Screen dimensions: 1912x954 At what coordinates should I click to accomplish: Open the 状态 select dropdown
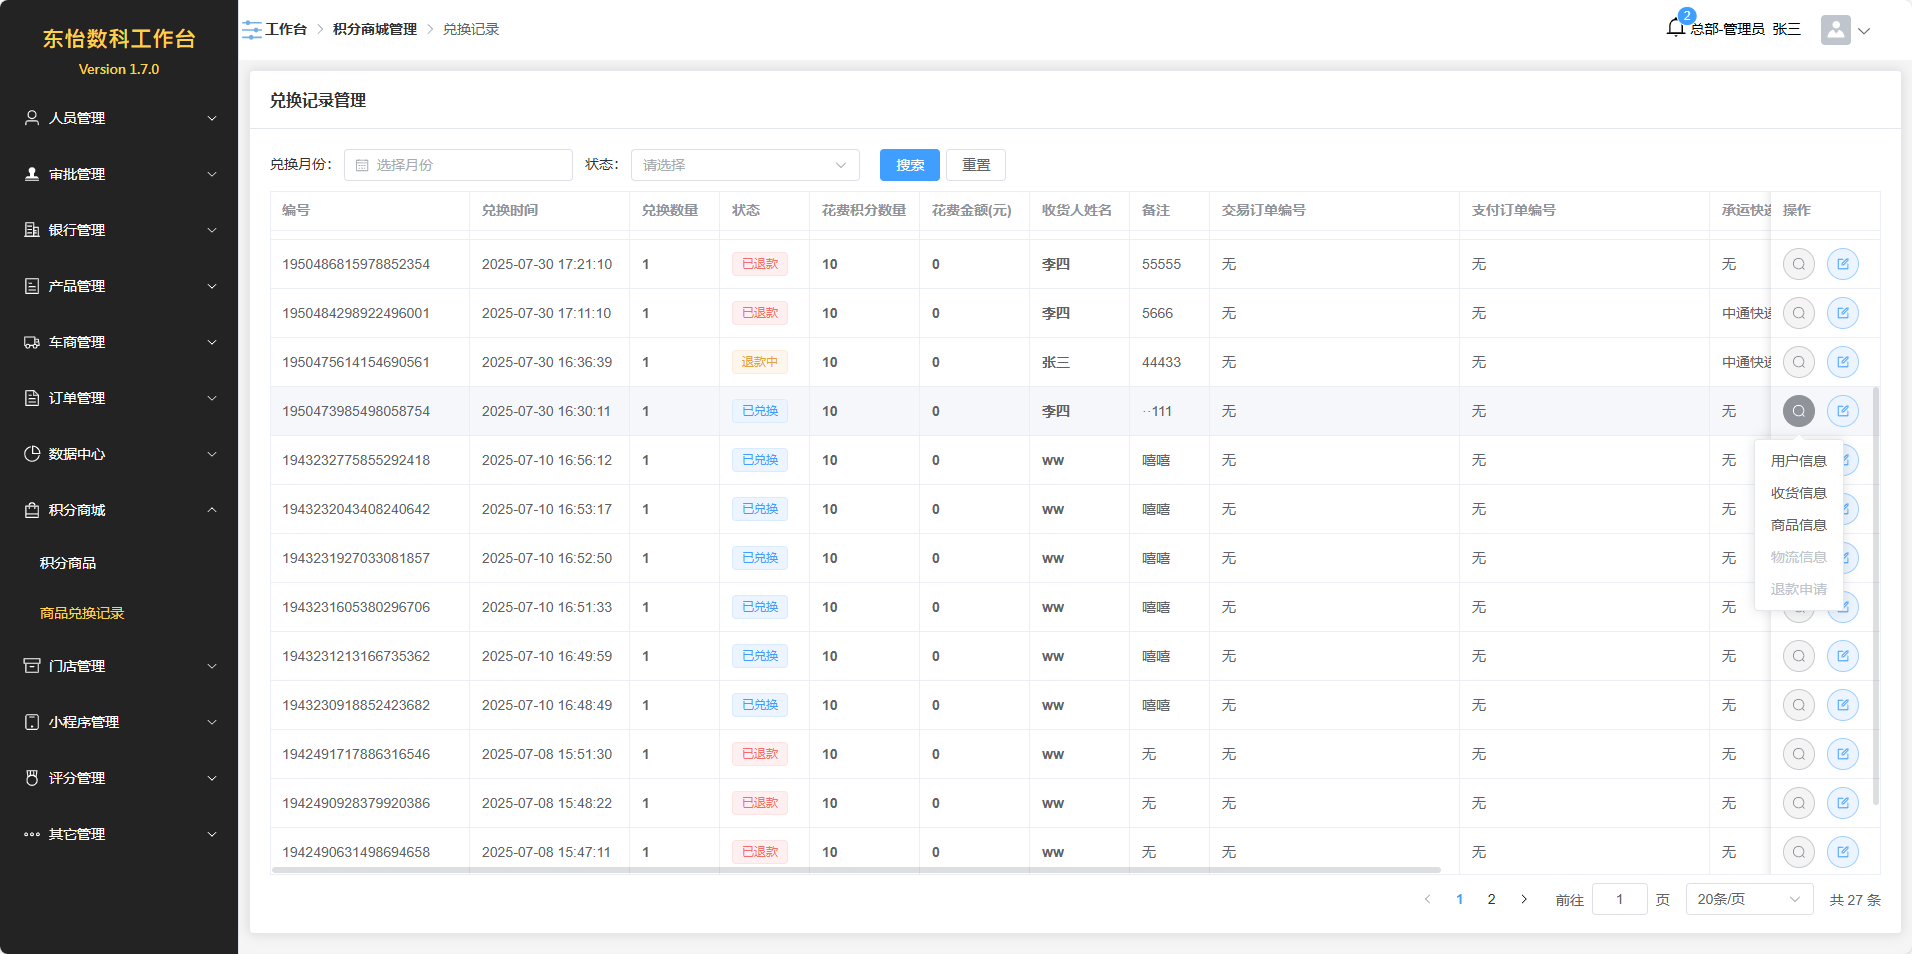(x=744, y=165)
